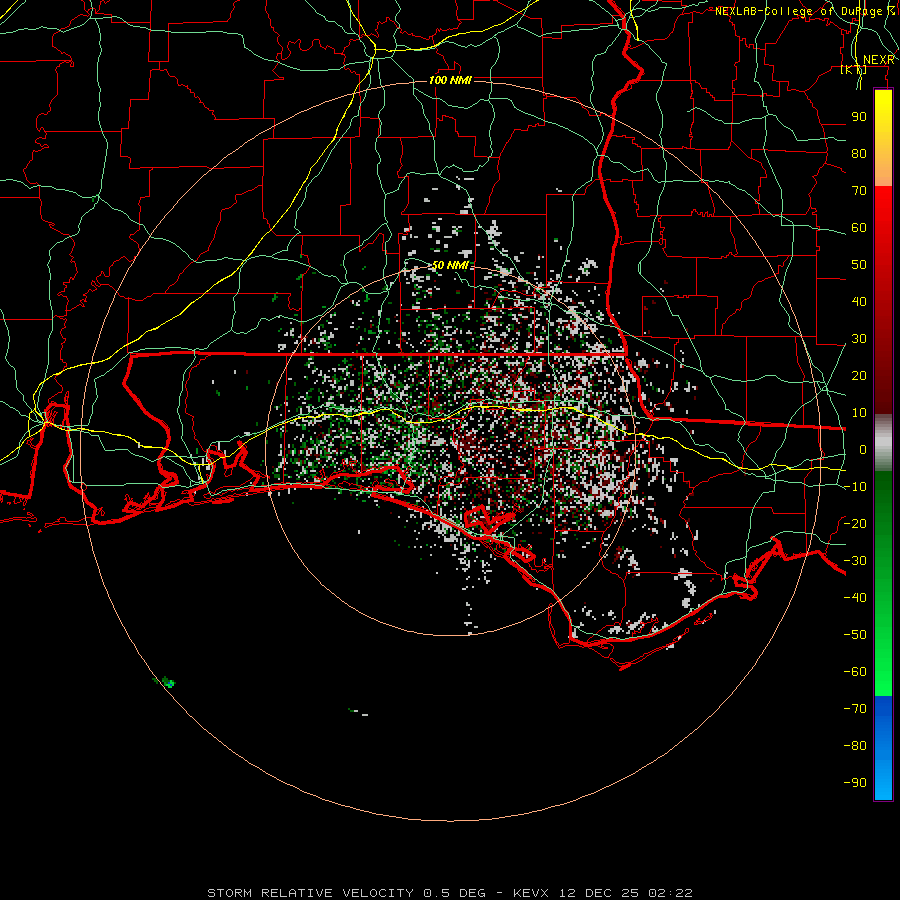The width and height of the screenshot is (900, 900).
Task: Click the "KT" units label above the scale
Action: (x=854, y=70)
